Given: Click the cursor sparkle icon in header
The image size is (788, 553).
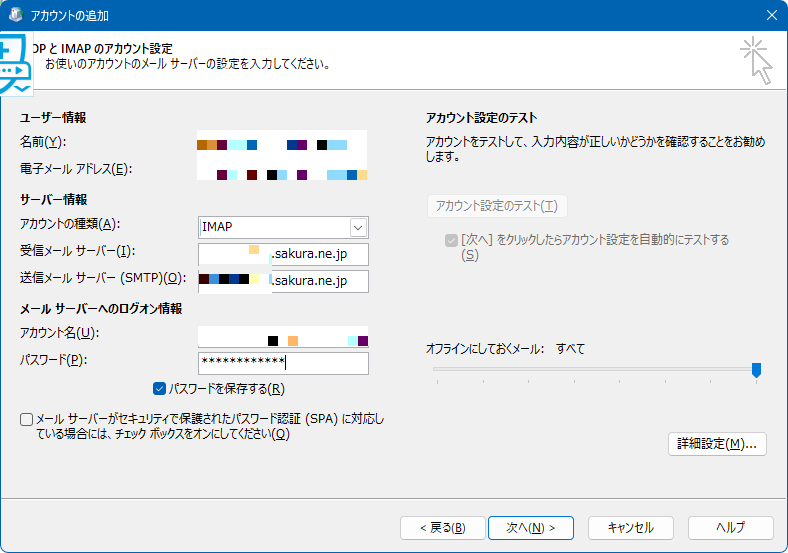Looking at the screenshot, I should pyautogui.click(x=757, y=61).
